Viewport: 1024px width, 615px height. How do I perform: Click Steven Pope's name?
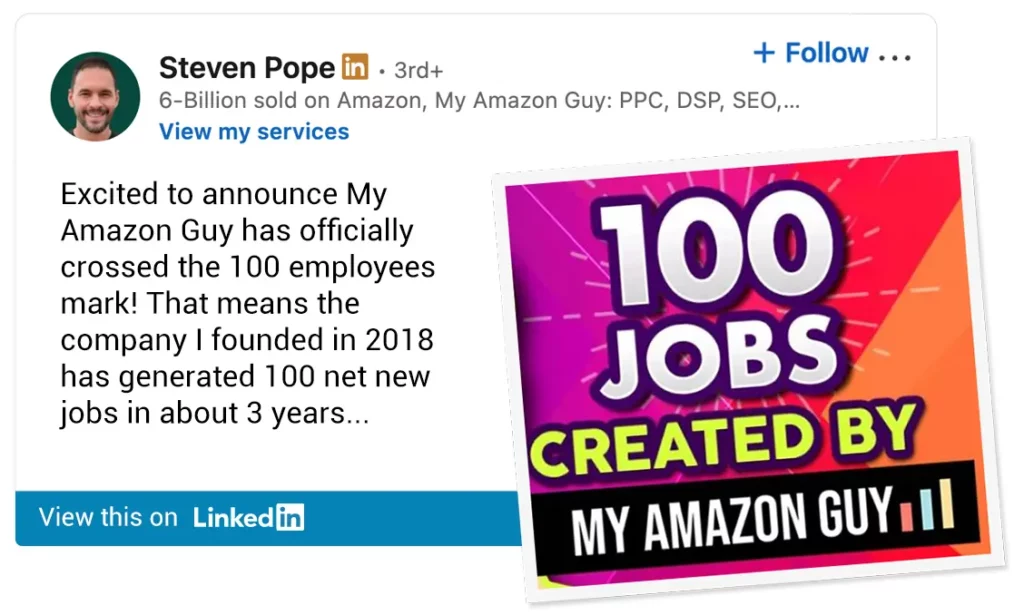pyautogui.click(x=246, y=67)
